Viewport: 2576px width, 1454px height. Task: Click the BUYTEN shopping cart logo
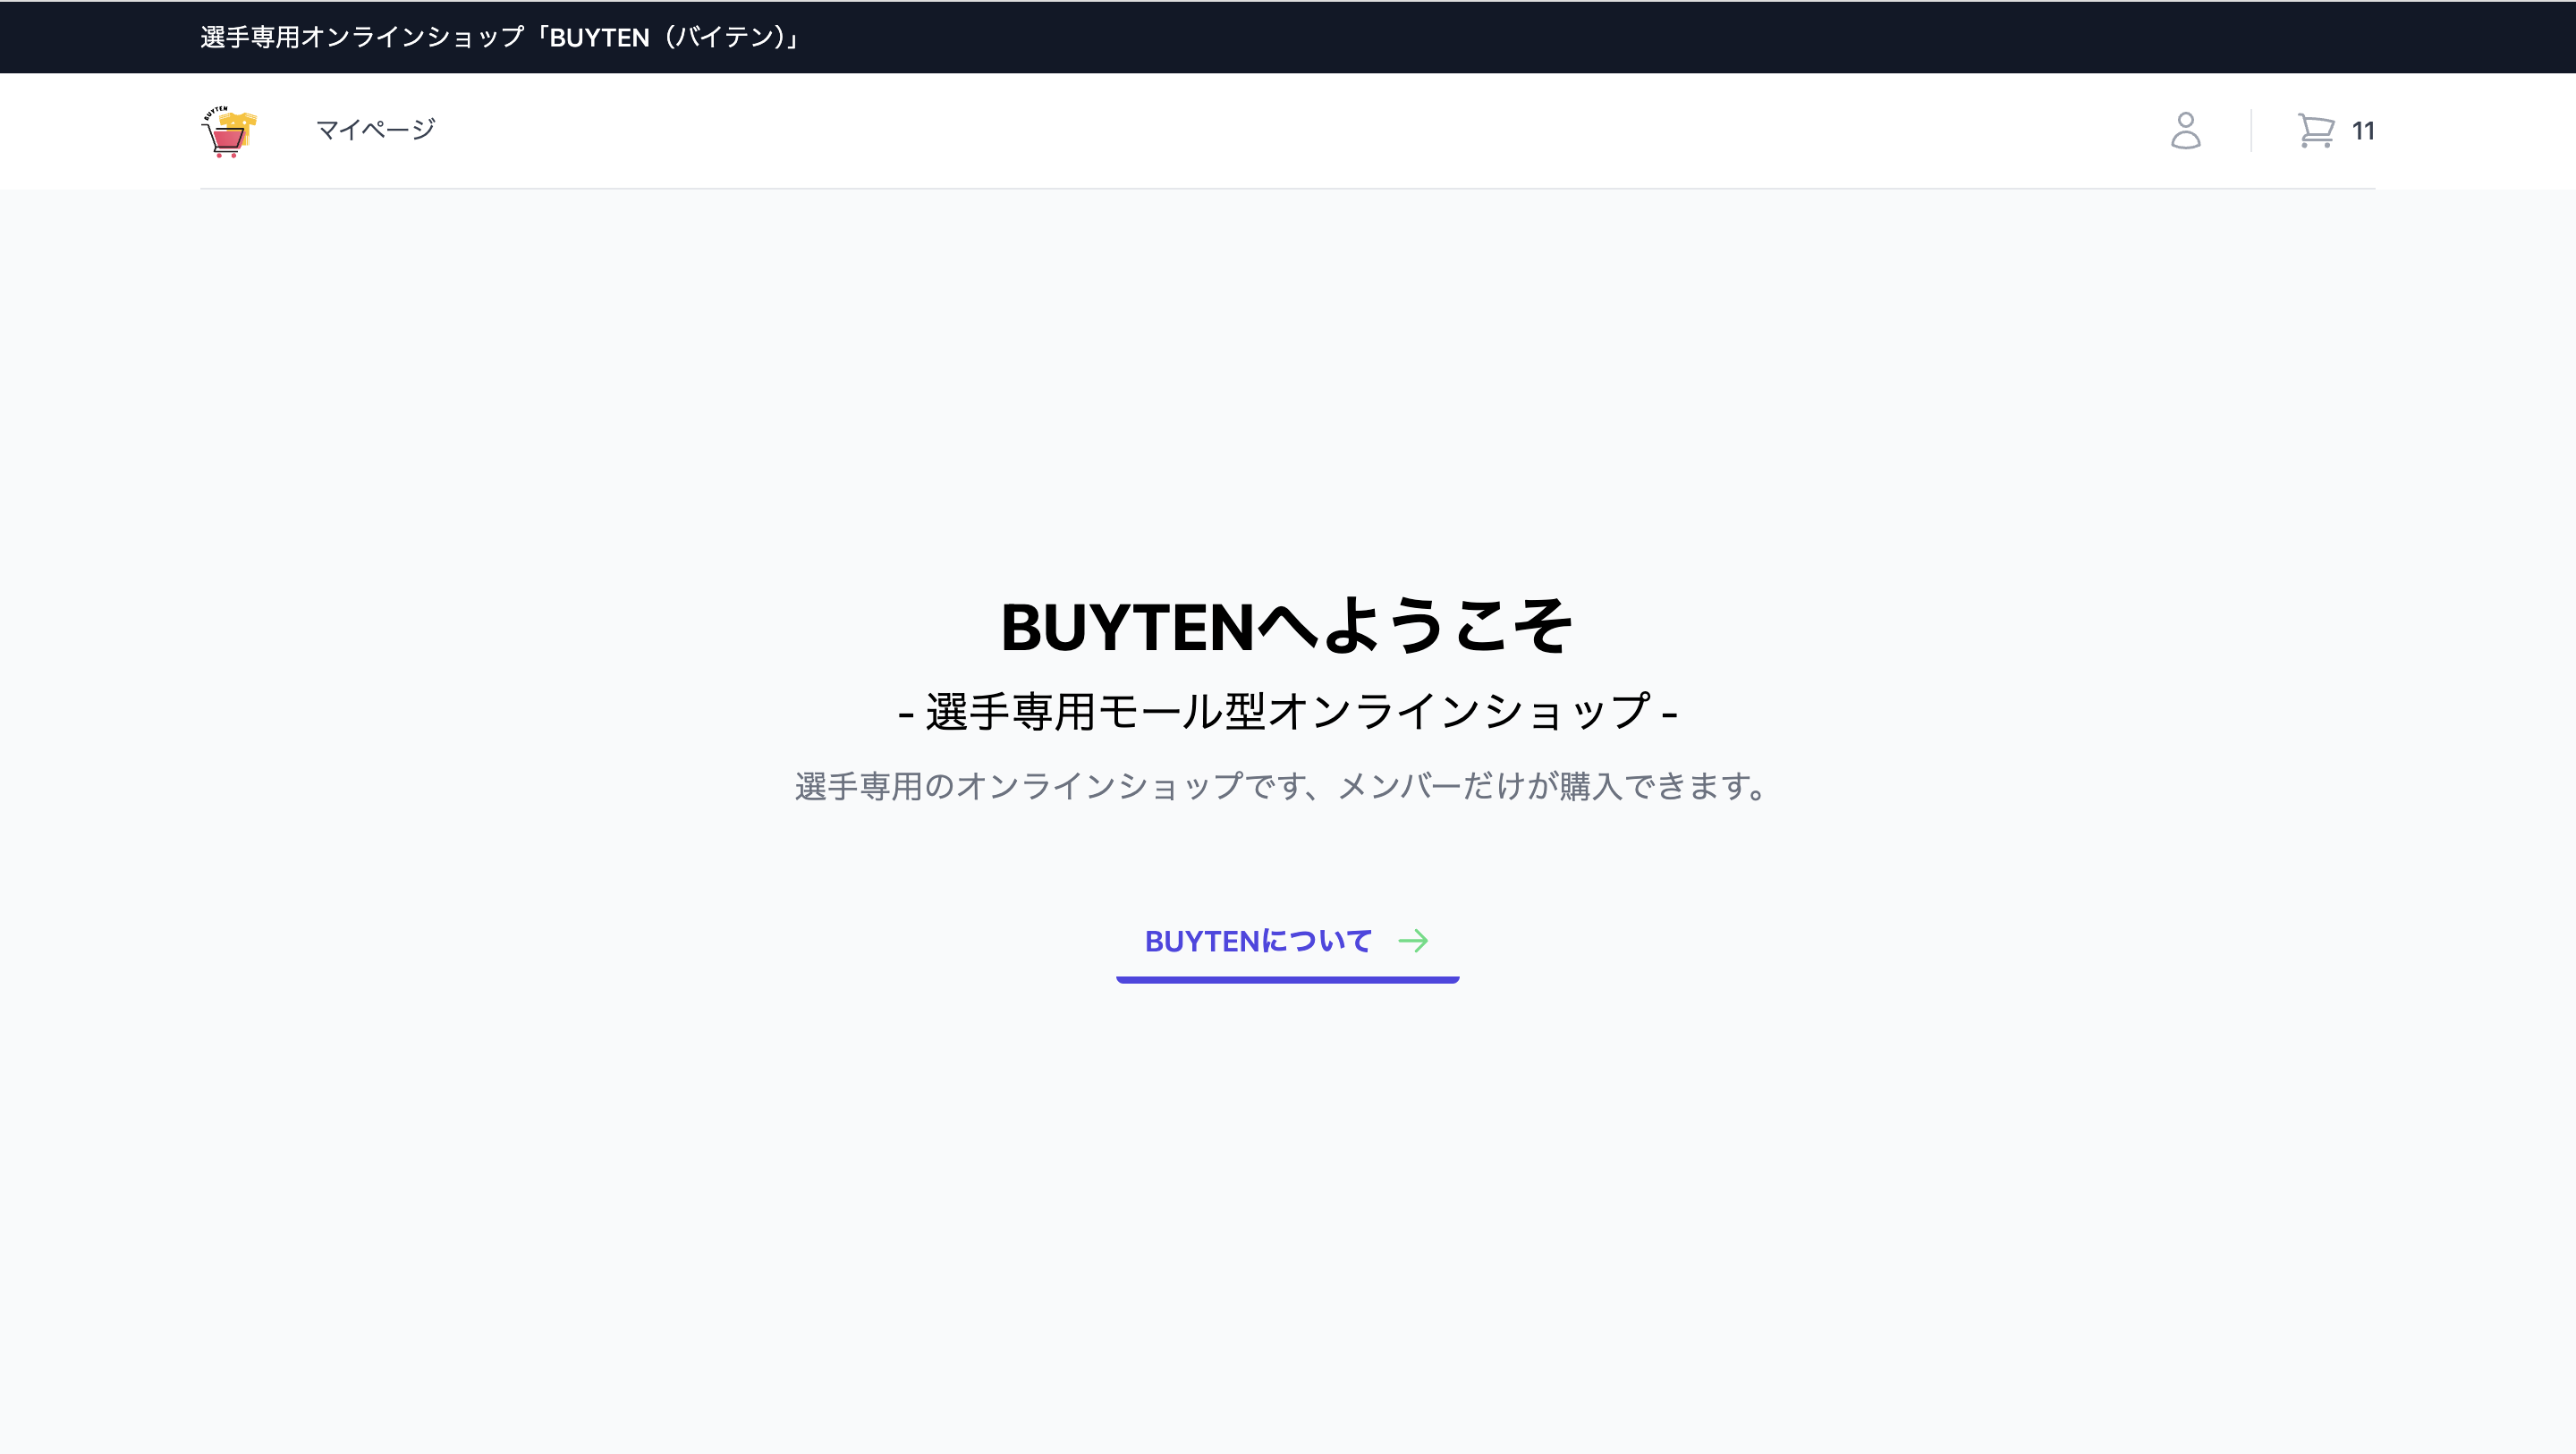pos(228,130)
